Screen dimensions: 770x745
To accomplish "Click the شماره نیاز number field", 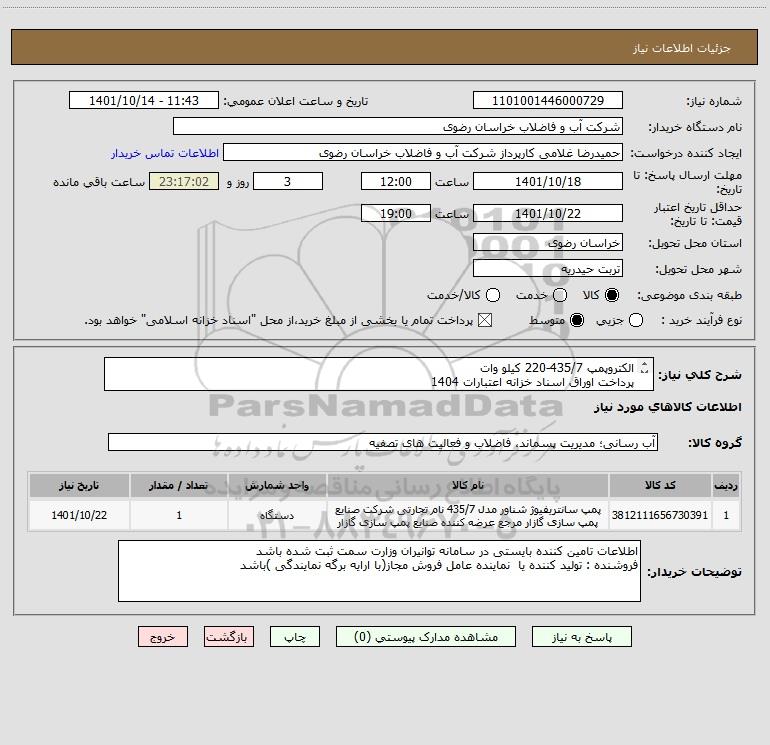I will pyautogui.click(x=548, y=101).
